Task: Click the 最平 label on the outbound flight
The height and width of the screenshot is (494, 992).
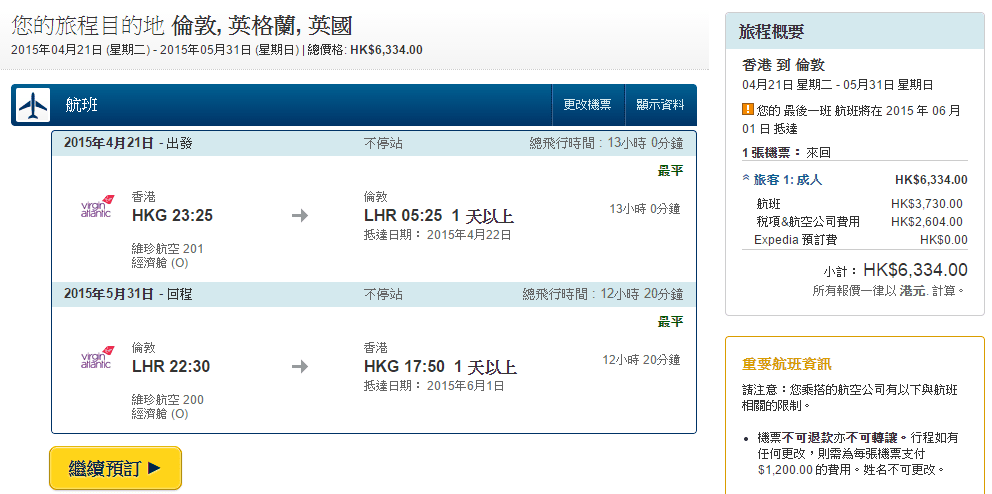Action: 670,171
